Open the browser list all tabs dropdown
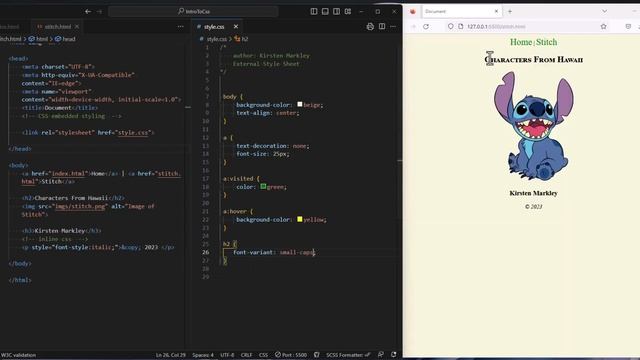The image size is (640, 360). [604, 11]
